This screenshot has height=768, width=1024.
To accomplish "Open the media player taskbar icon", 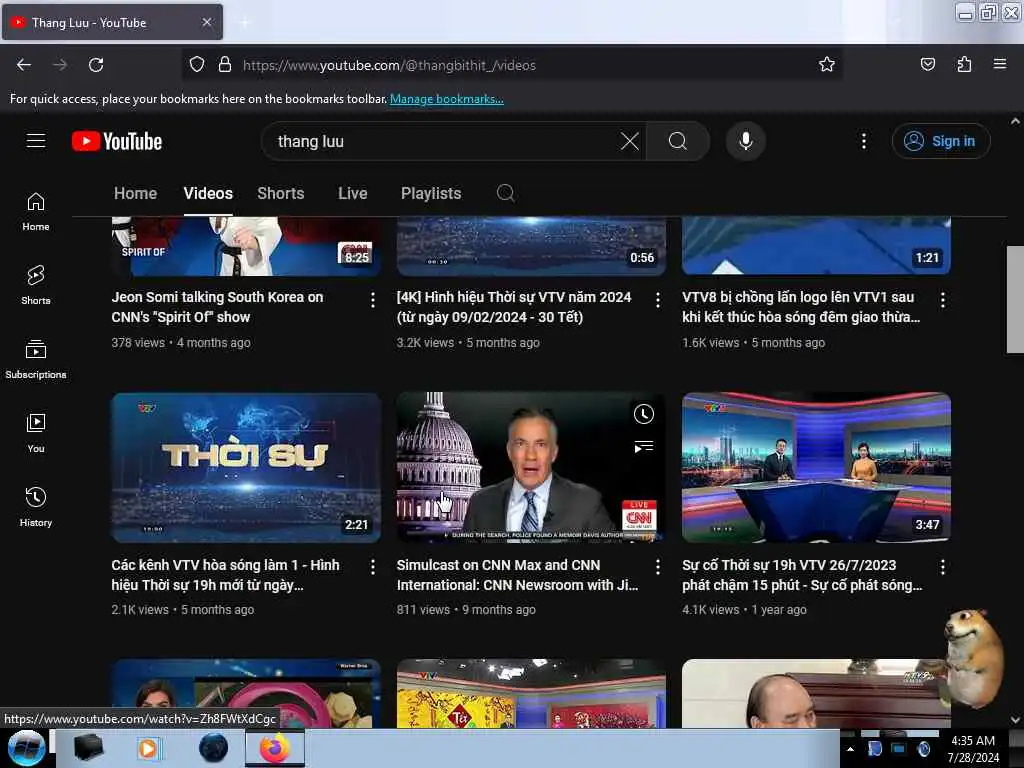I will pos(148,748).
